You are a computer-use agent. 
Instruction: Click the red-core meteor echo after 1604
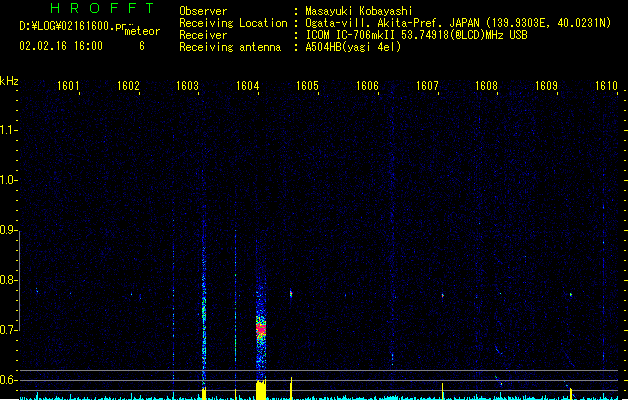(x=261, y=329)
